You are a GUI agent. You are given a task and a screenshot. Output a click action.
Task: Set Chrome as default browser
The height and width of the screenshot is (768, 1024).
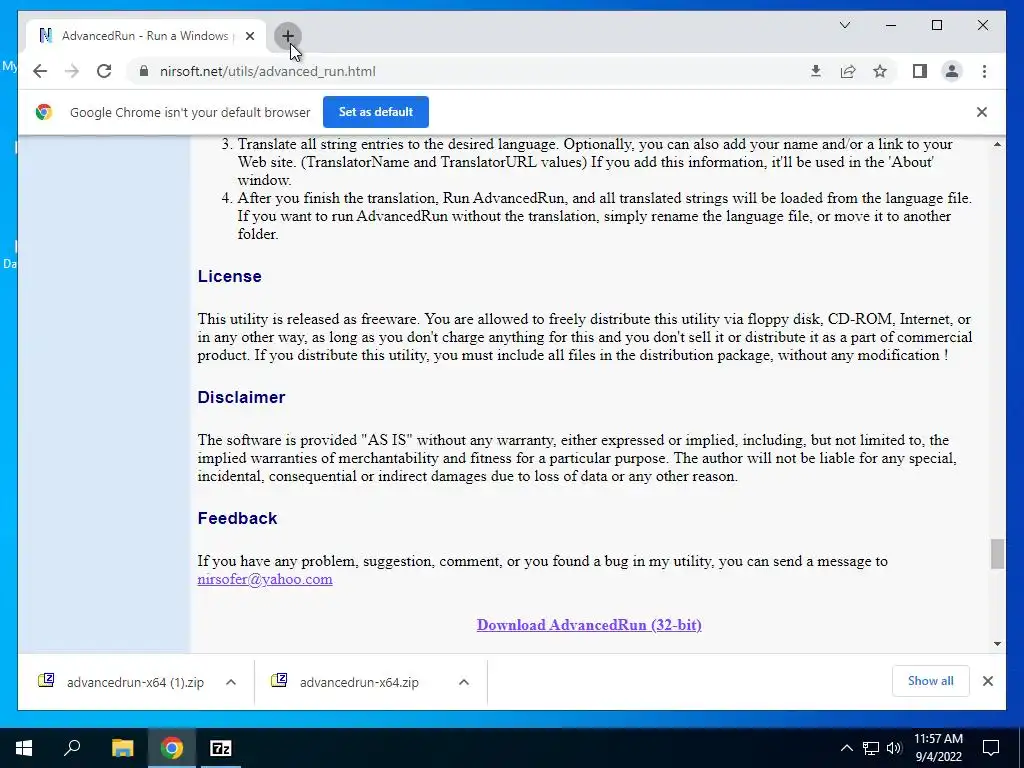click(376, 112)
